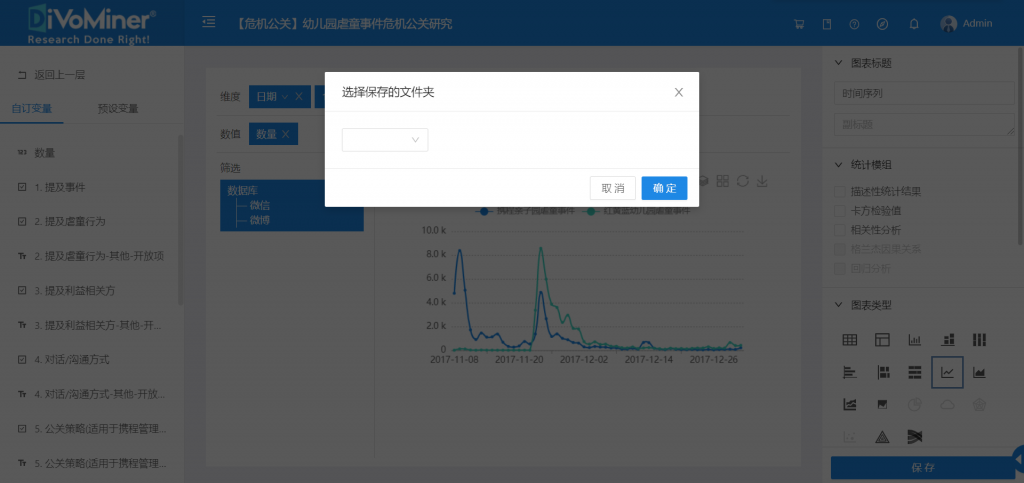Click the compass navigation icon

[882, 23]
